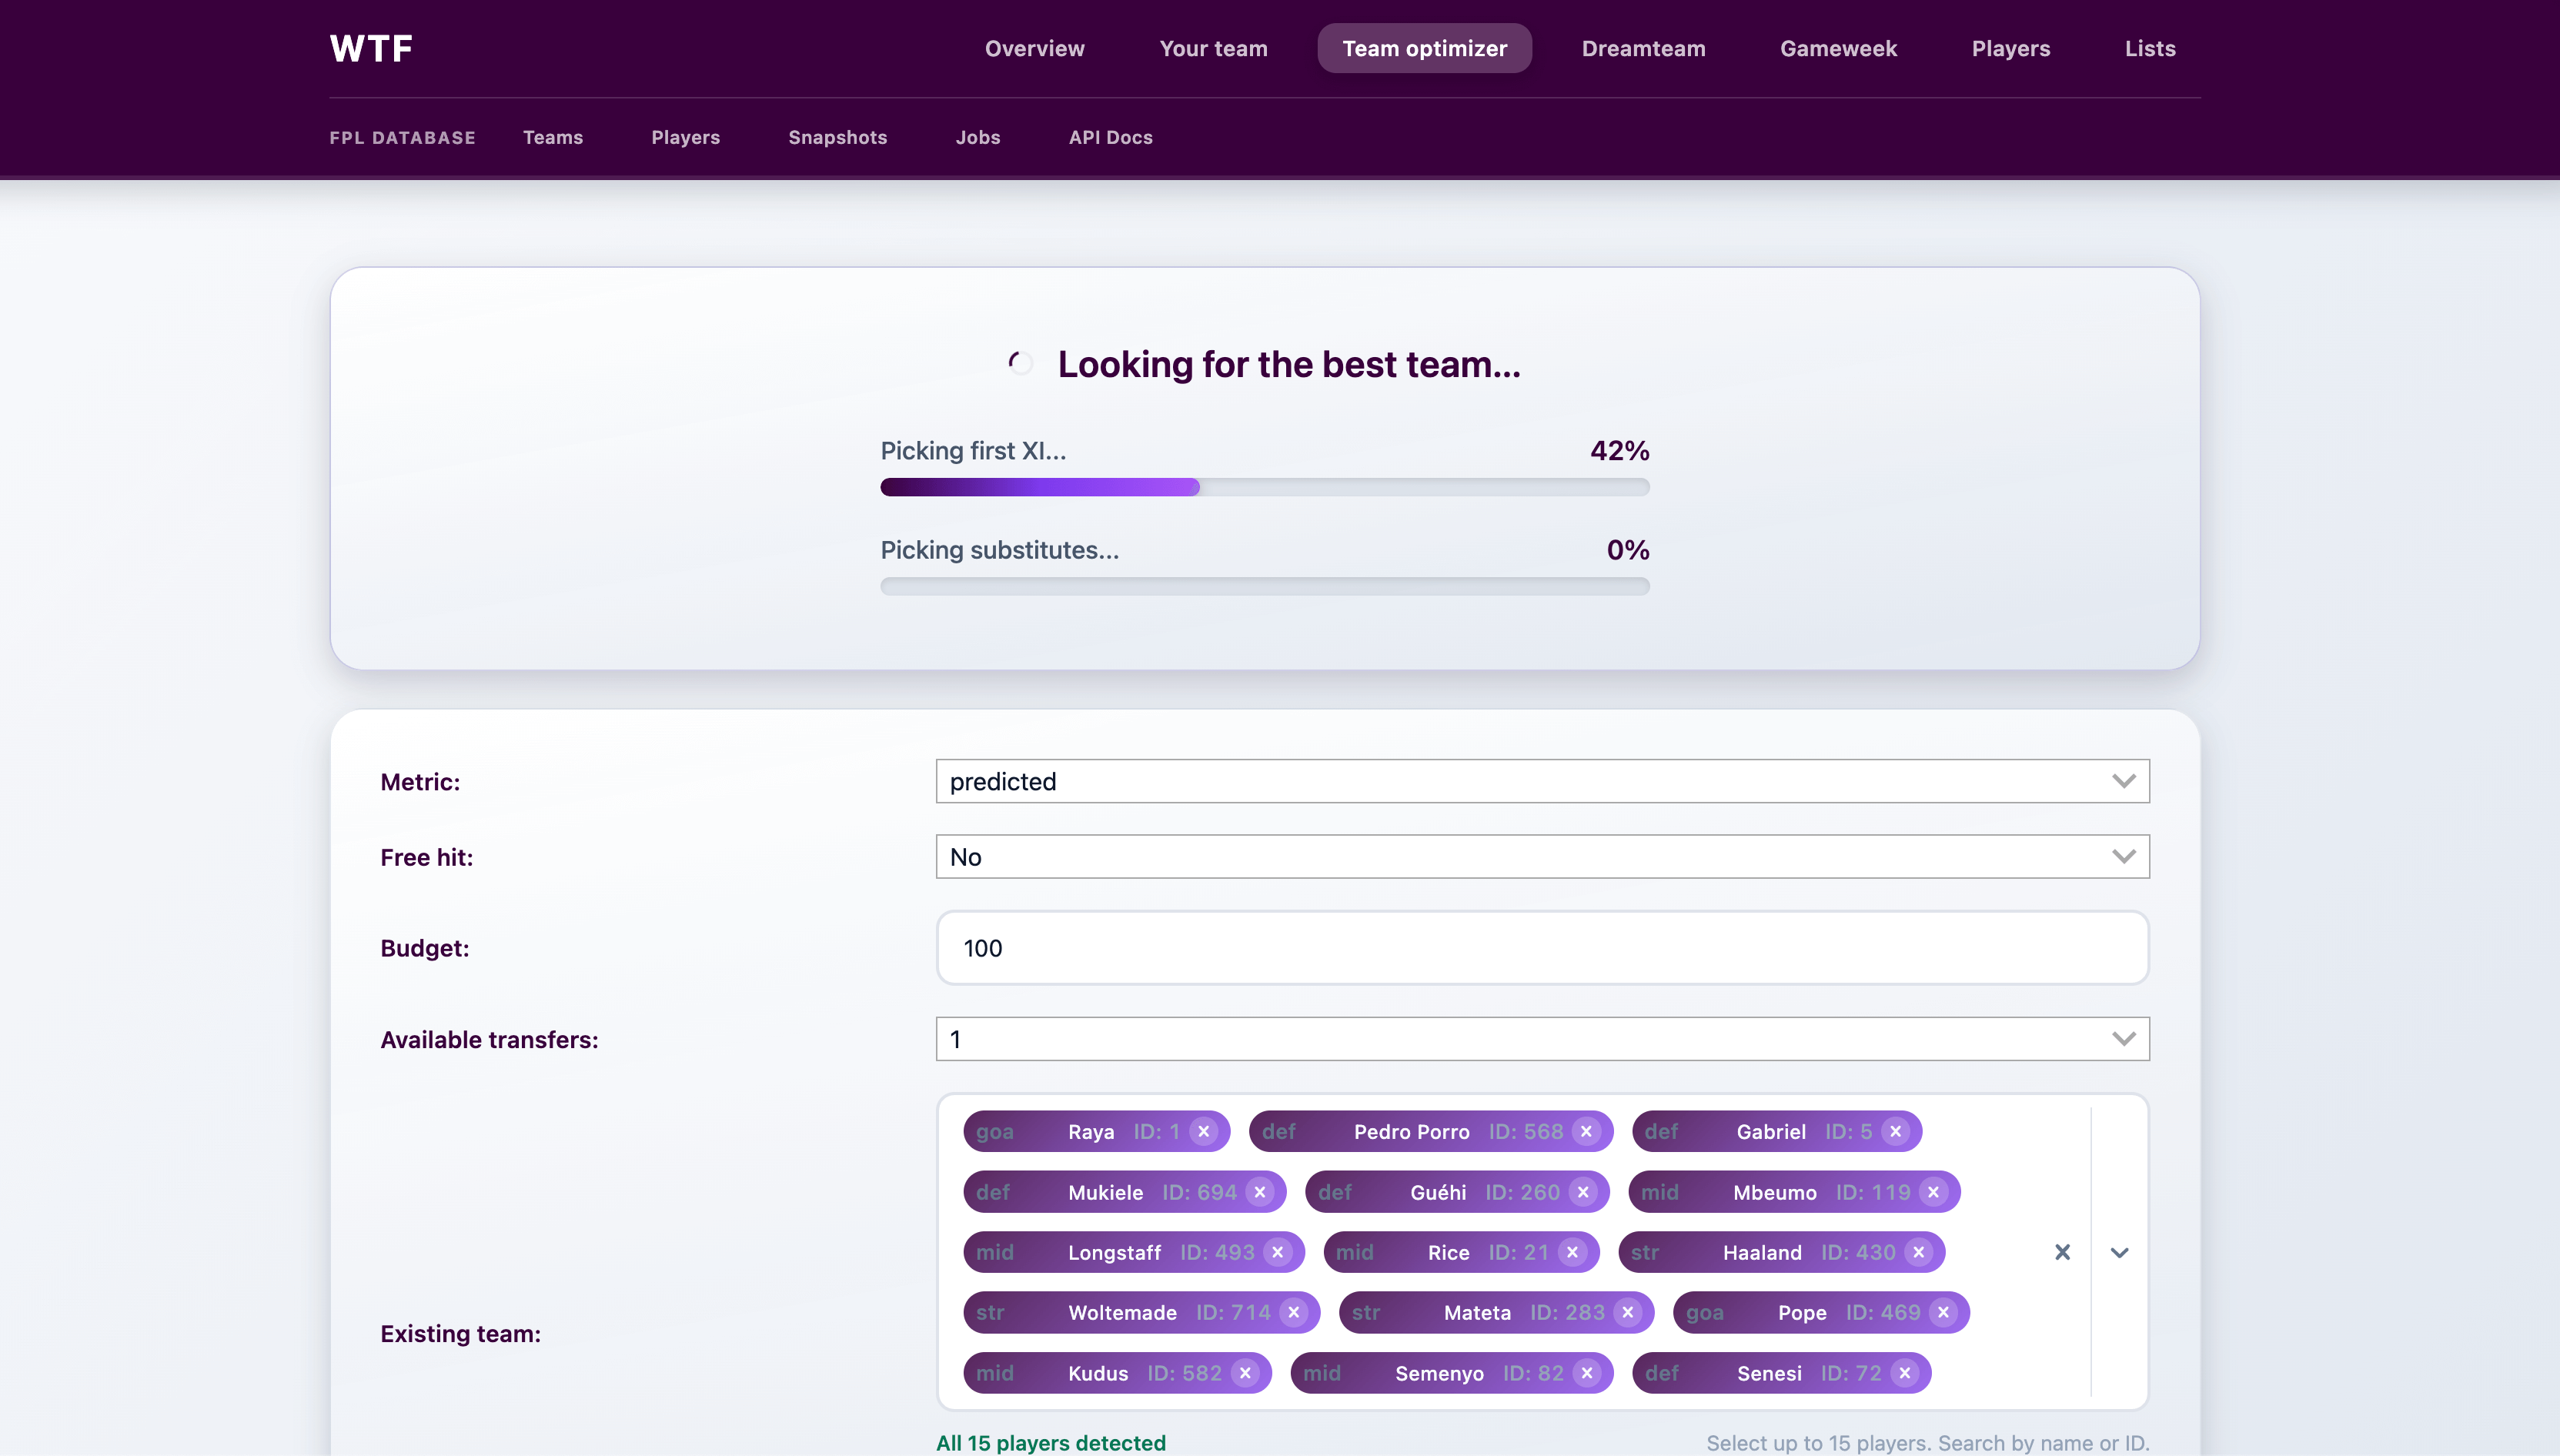The width and height of the screenshot is (2560, 1456).
Task: Switch to the Dreamteam page
Action: (1643, 47)
